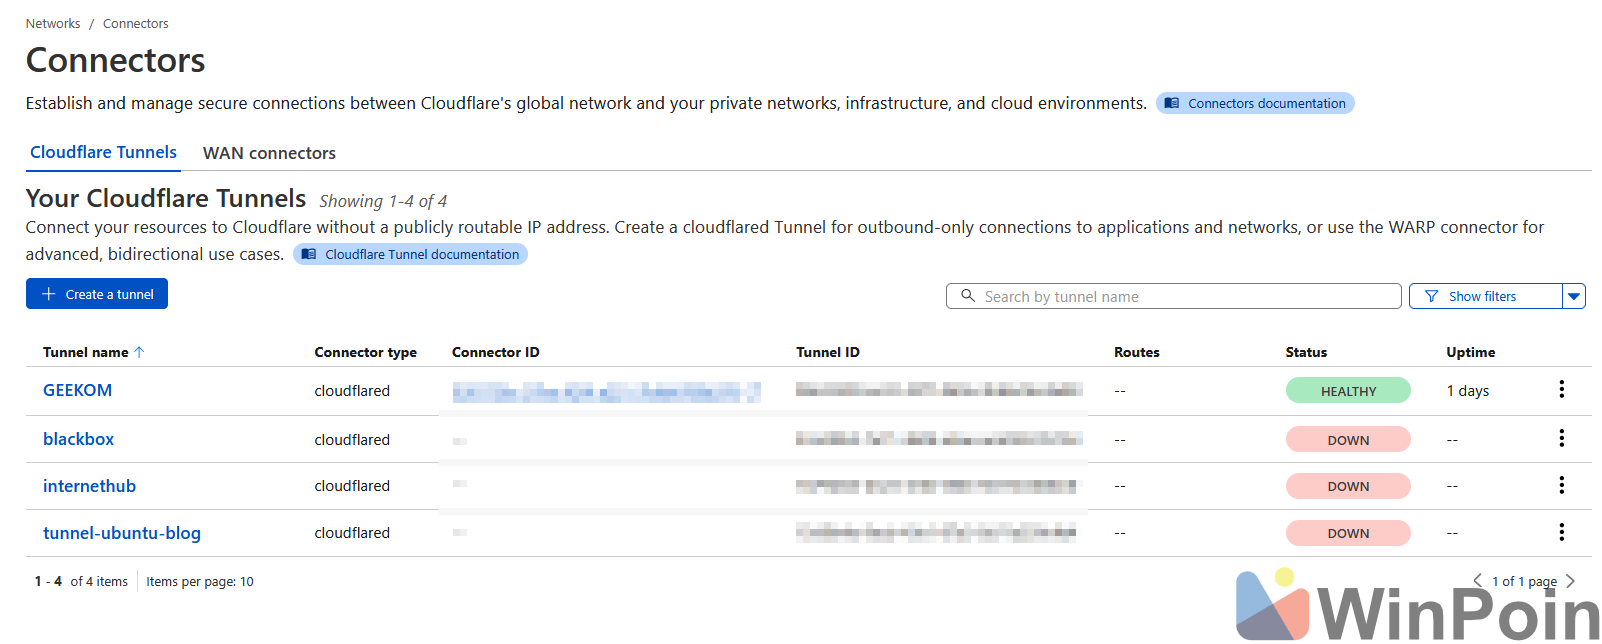The height and width of the screenshot is (644, 1602).
Task: Select the Cloudflare Tunnels tab
Action: [103, 152]
